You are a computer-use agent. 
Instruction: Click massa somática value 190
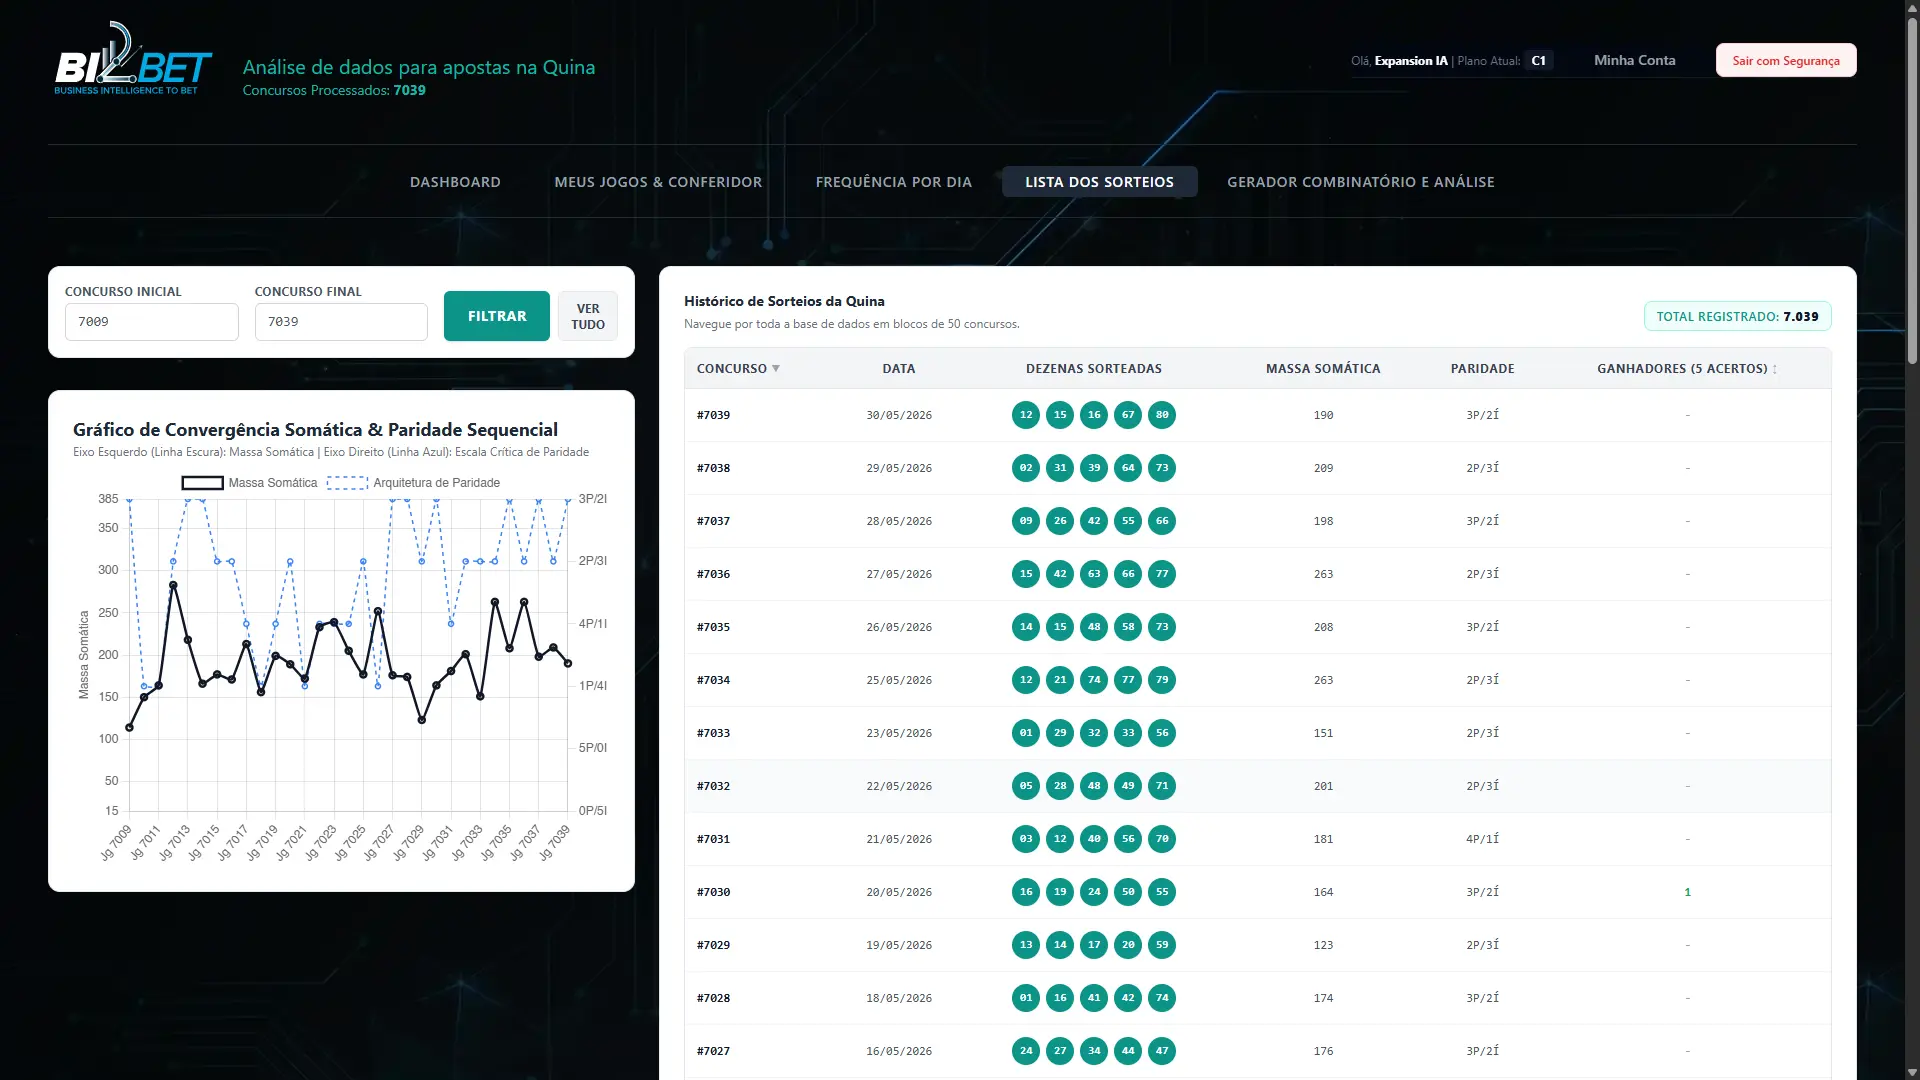(1323, 415)
